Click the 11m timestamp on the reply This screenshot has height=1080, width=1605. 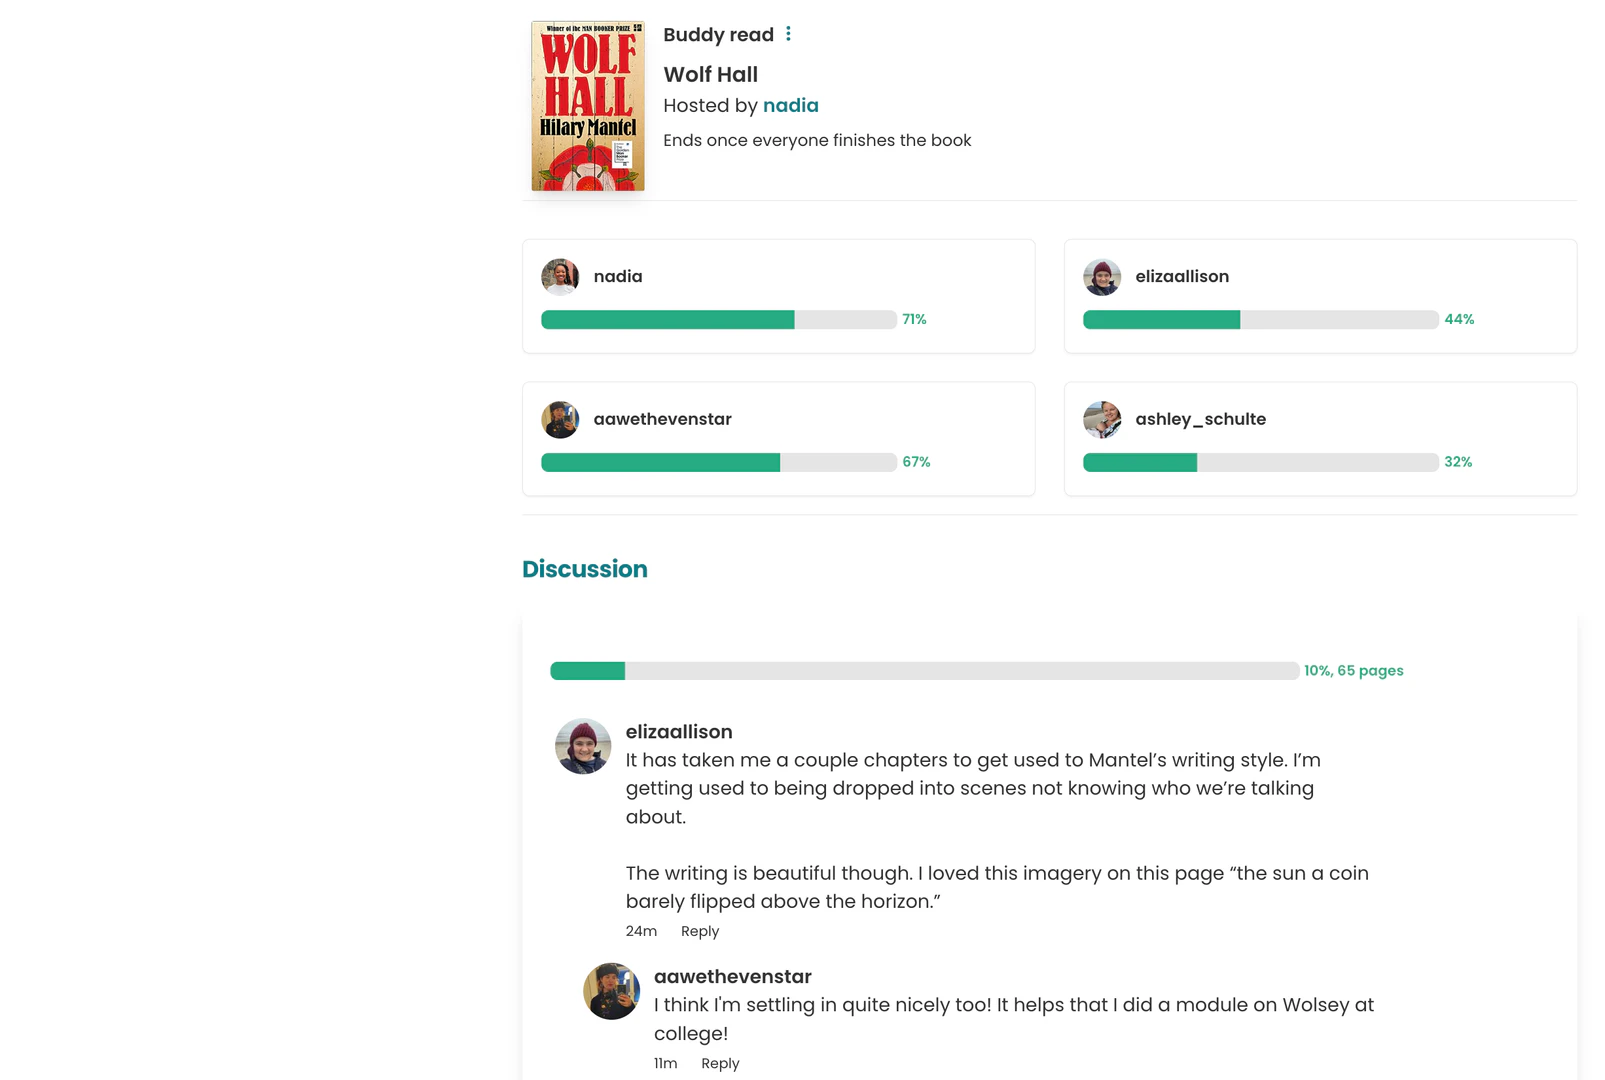click(x=664, y=1063)
